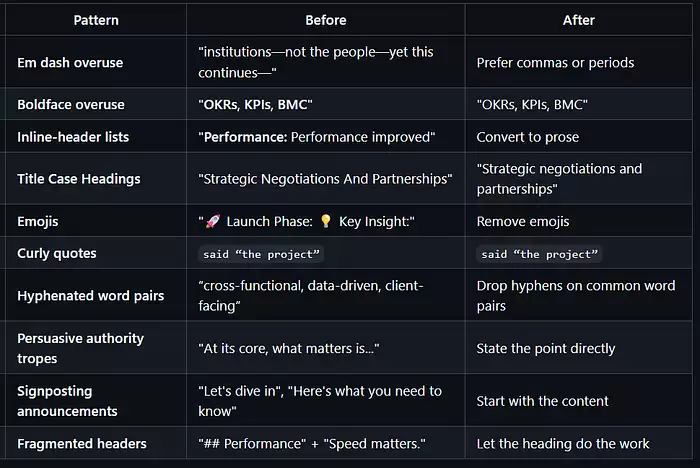The width and height of the screenshot is (700, 468).
Task: Click the After code snippet in Curly quotes row
Action: point(540,254)
